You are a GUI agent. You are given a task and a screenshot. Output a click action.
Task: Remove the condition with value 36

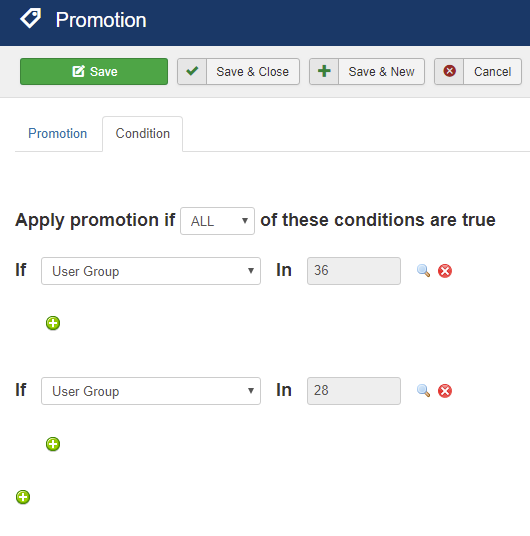coord(445,271)
